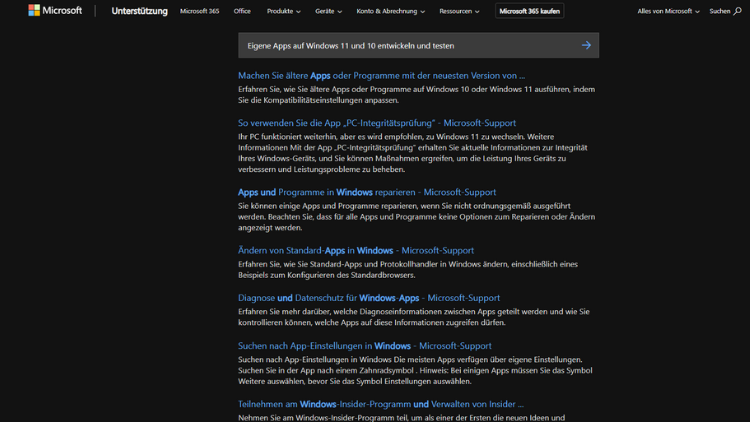
Task: Expand the Konto & Abrechnung dropdown
Action: pyautogui.click(x=391, y=11)
